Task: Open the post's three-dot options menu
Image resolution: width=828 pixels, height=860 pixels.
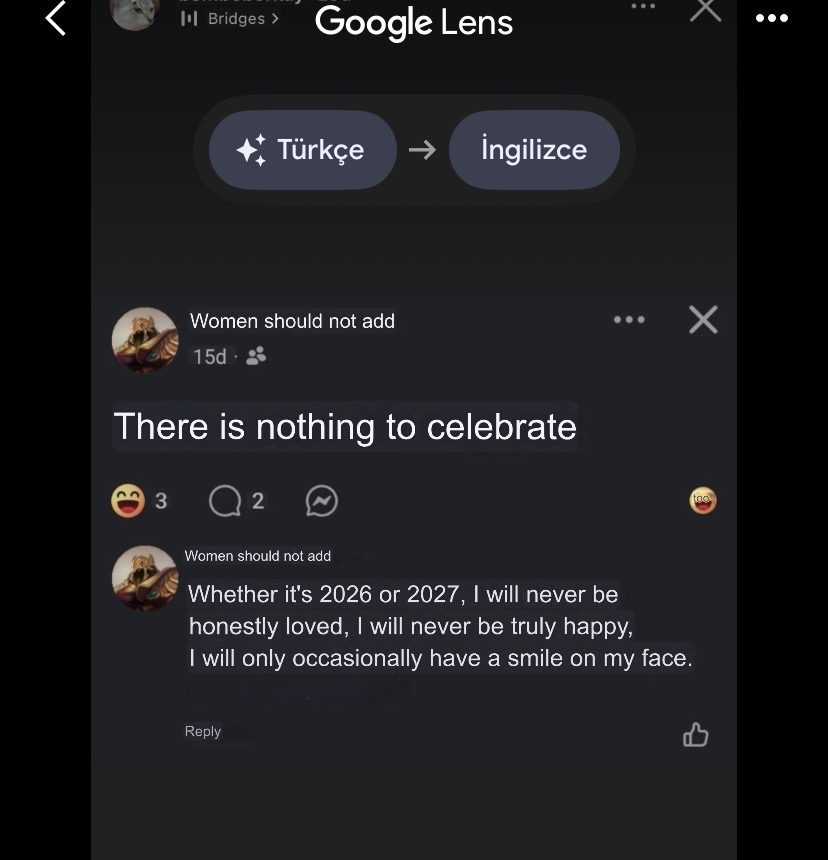Action: (x=629, y=320)
